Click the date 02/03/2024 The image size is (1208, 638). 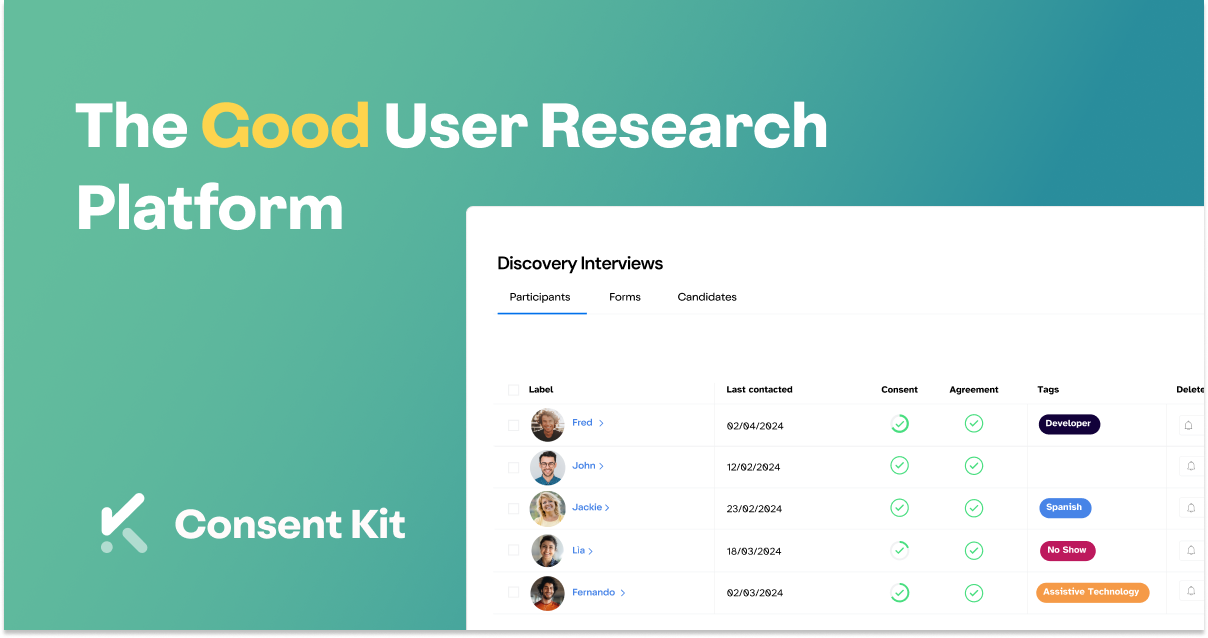754,594
